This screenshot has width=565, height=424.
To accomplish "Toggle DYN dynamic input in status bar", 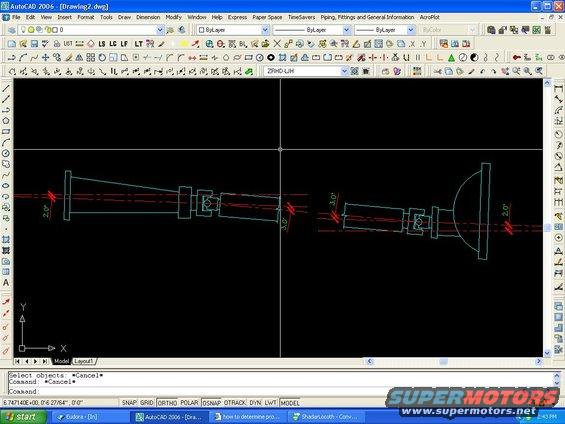I will point(255,402).
